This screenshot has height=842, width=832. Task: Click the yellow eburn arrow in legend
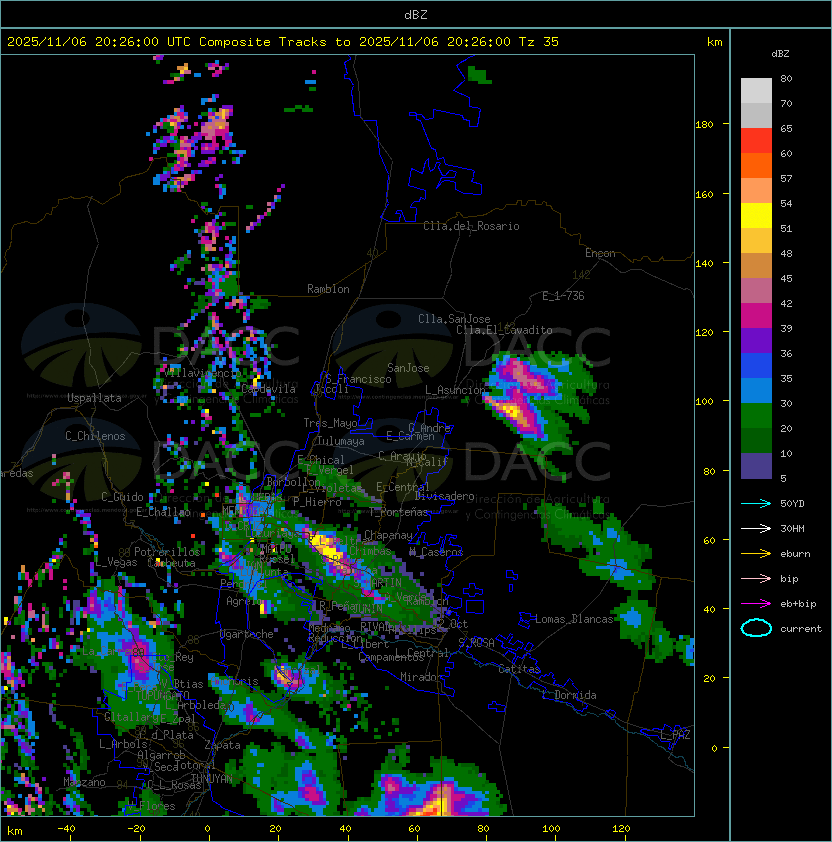click(756, 554)
